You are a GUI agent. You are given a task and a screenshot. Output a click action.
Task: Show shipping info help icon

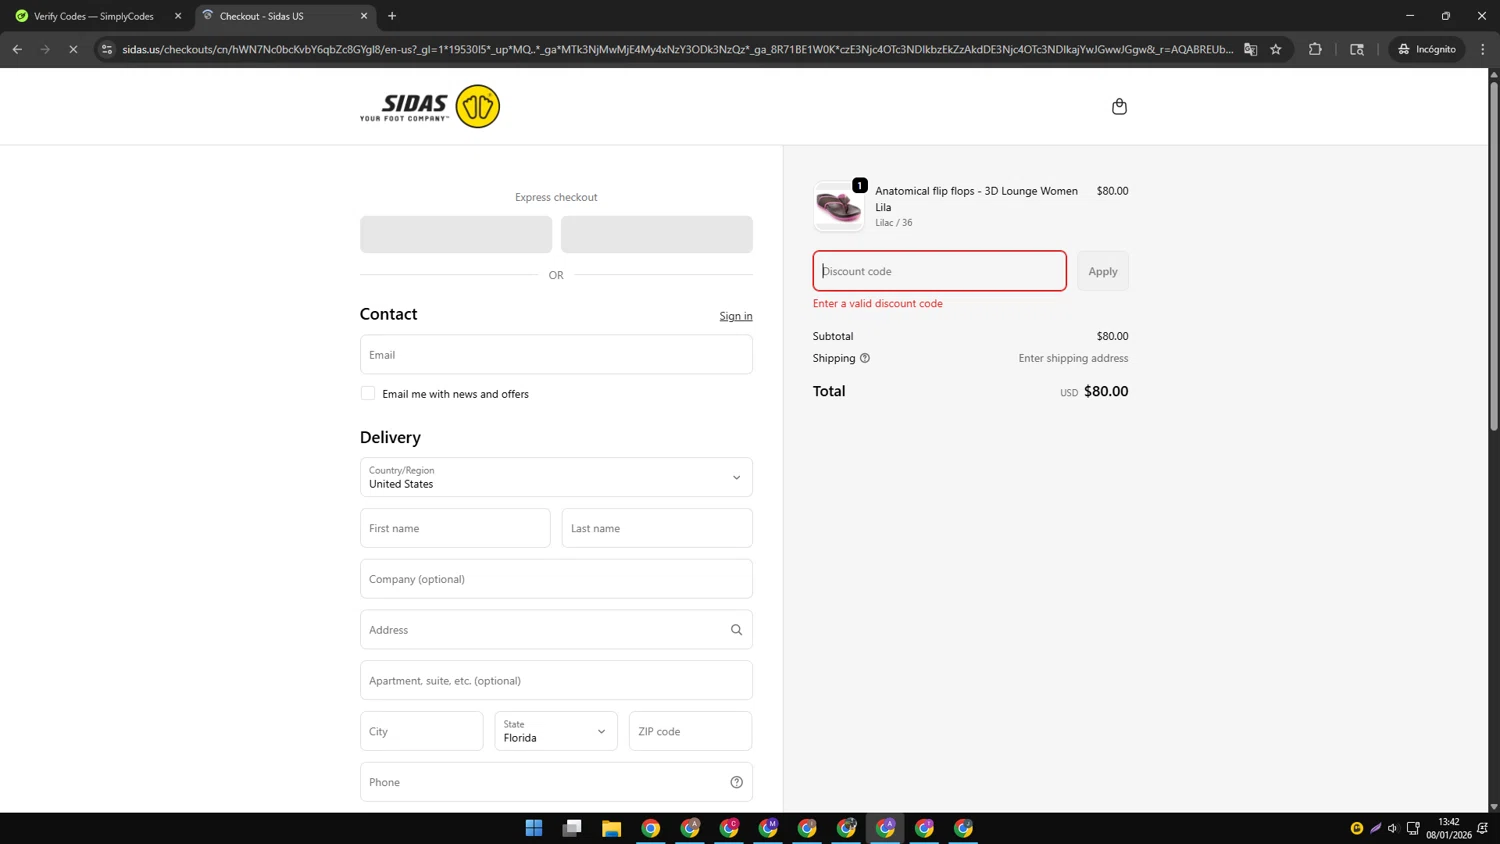click(x=865, y=358)
